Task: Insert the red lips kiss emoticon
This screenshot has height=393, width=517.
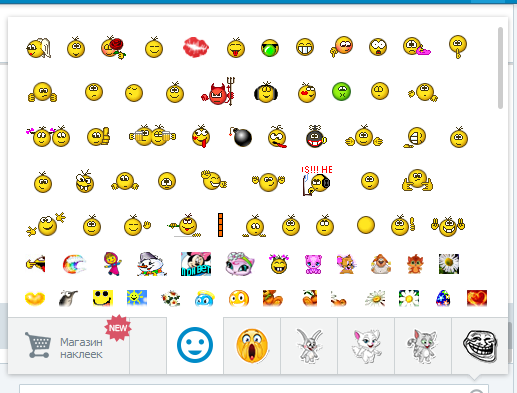Action: click(x=196, y=47)
